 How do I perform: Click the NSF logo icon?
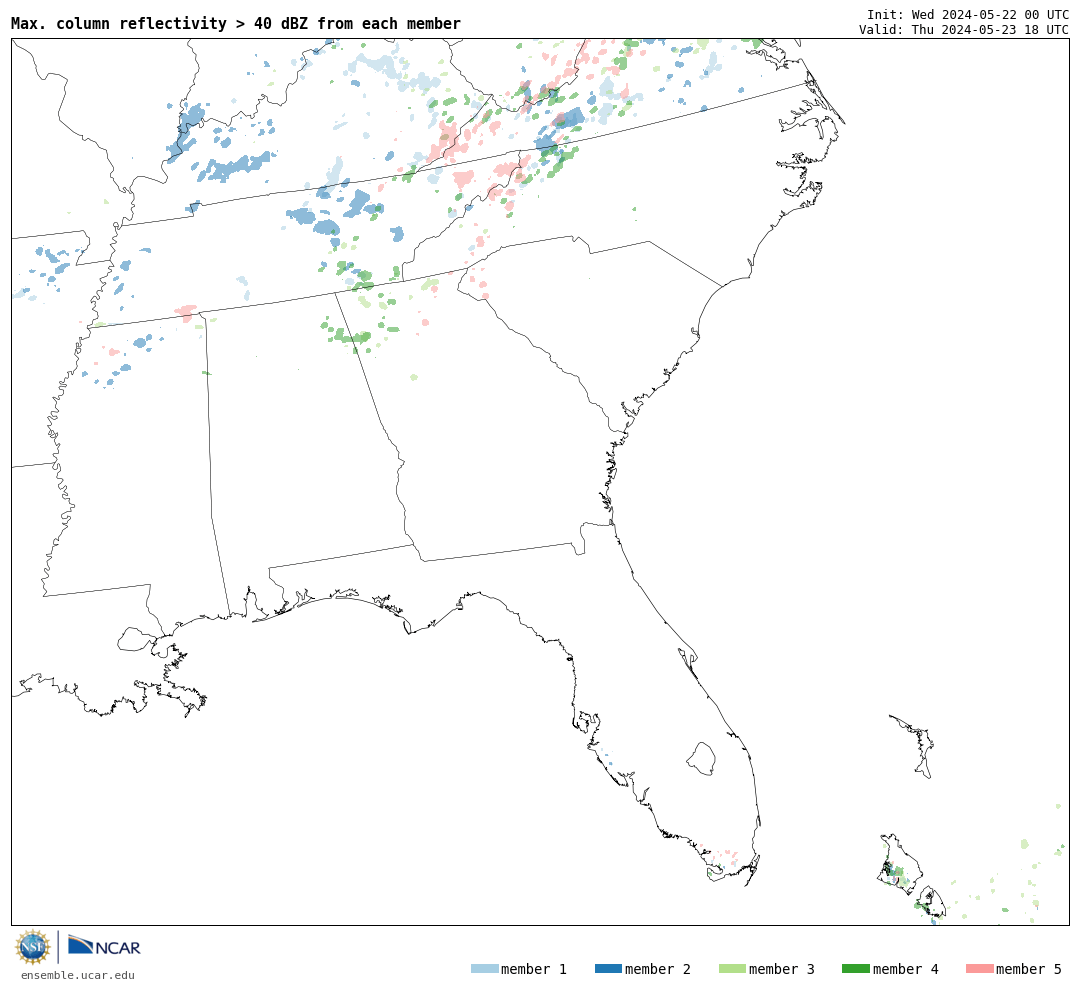(x=33, y=947)
